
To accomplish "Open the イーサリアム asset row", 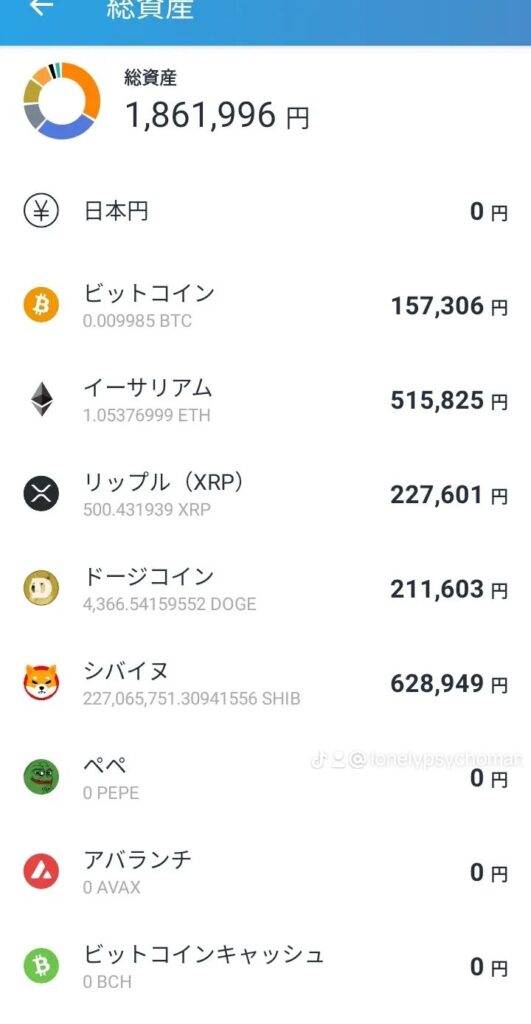I will [x=265, y=400].
